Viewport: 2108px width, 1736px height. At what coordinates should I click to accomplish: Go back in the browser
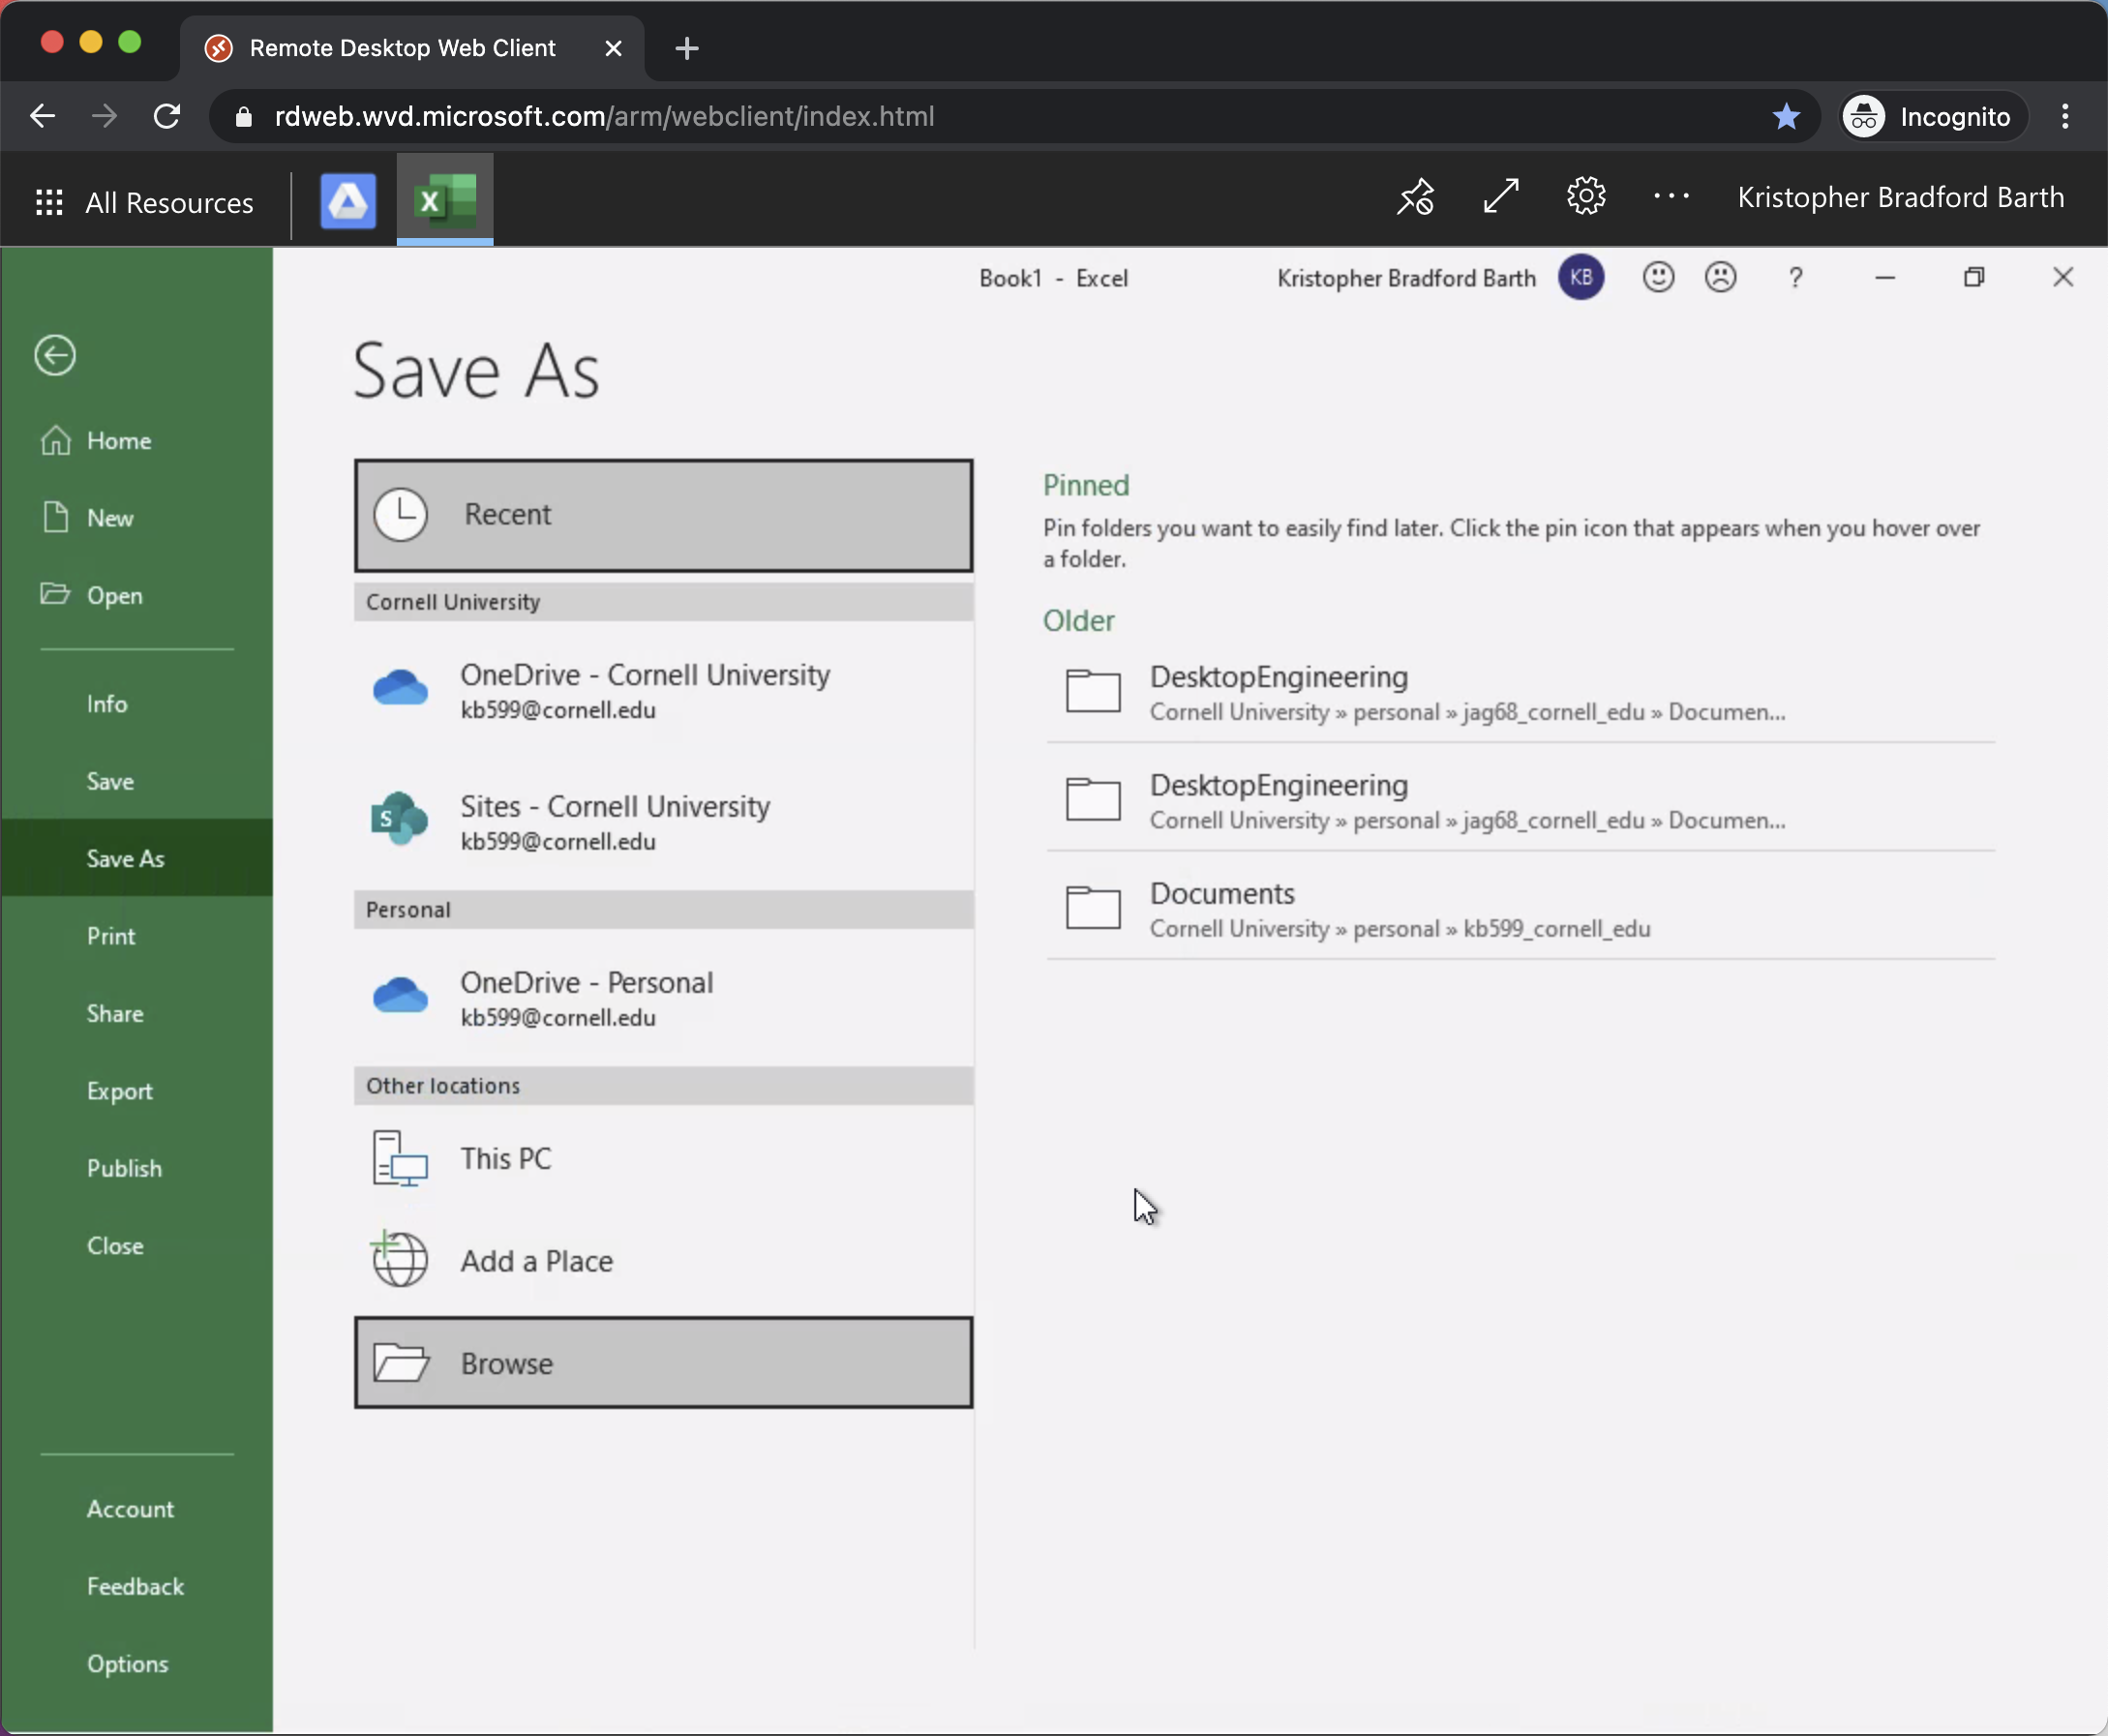[42, 116]
